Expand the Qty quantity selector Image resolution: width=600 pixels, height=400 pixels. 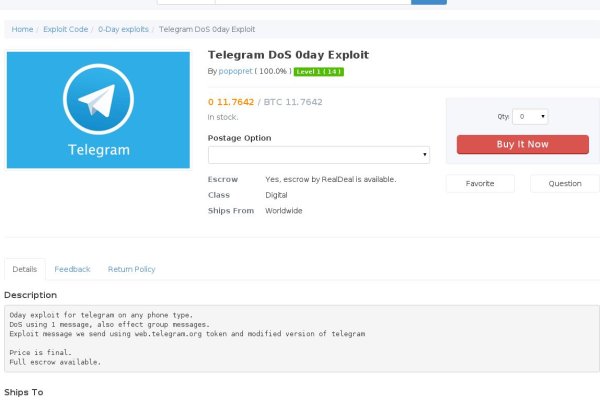point(530,117)
